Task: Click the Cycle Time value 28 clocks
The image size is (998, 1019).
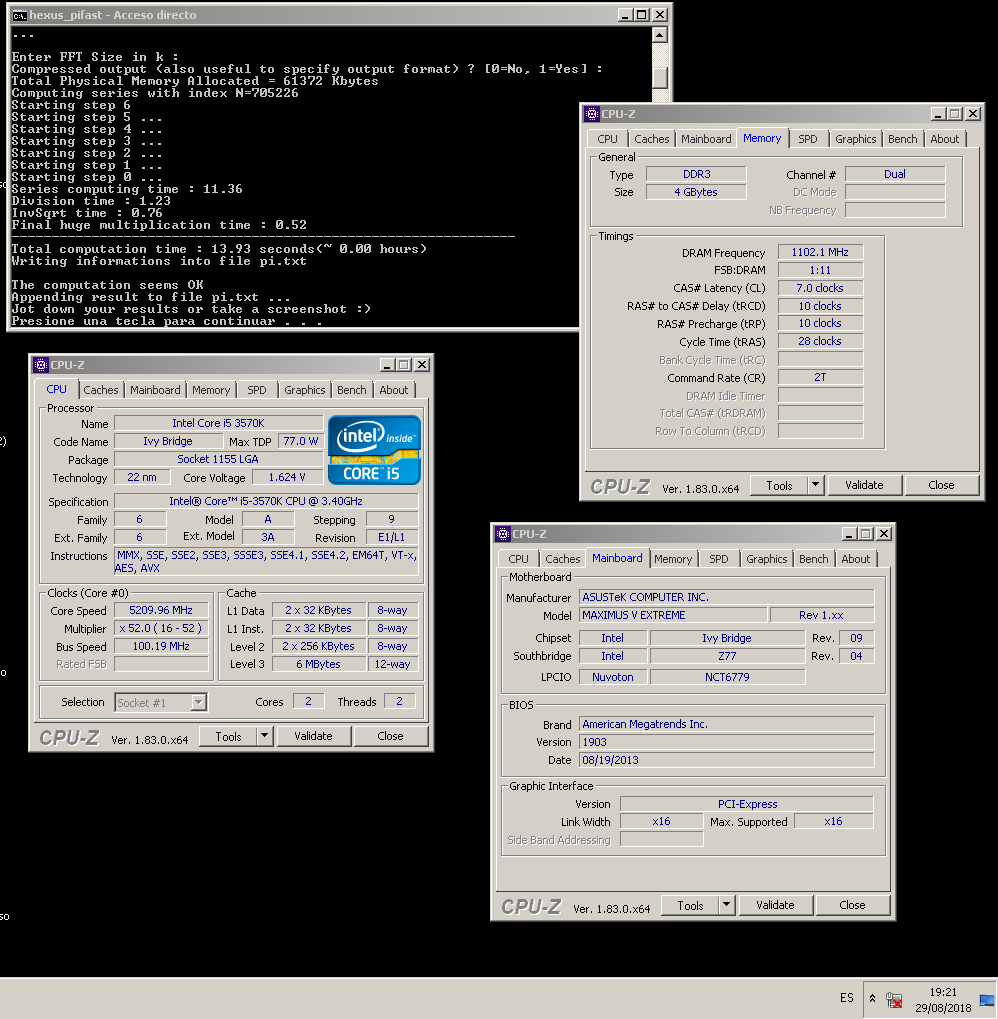Action: (x=820, y=341)
